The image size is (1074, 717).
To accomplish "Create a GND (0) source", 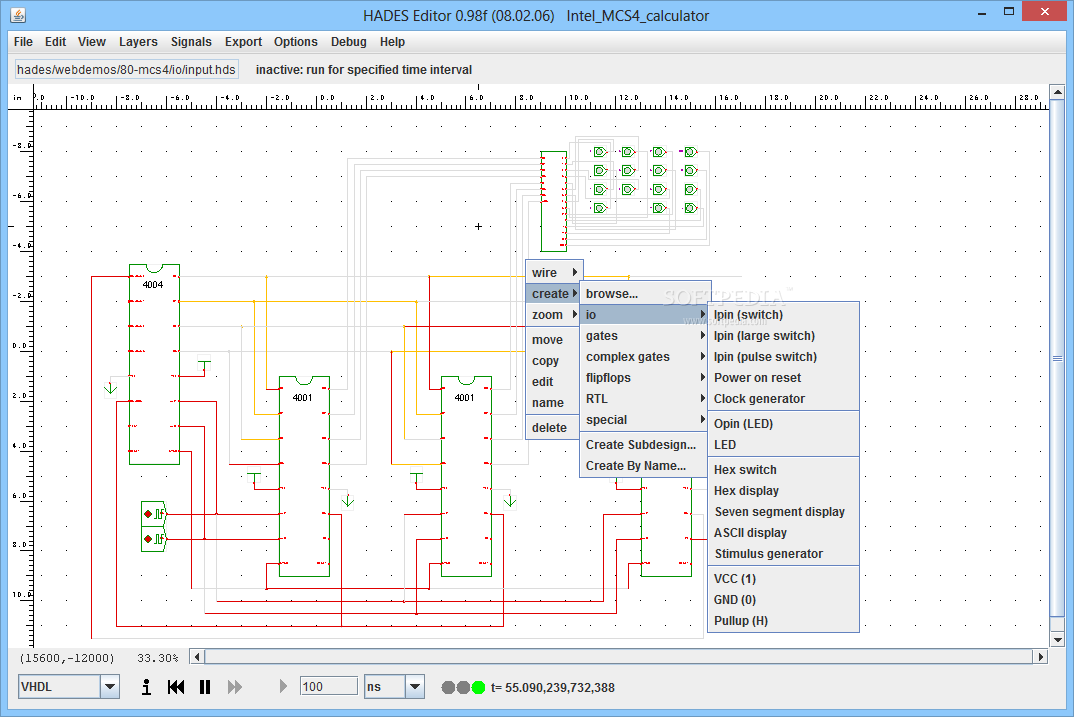I will (x=783, y=600).
